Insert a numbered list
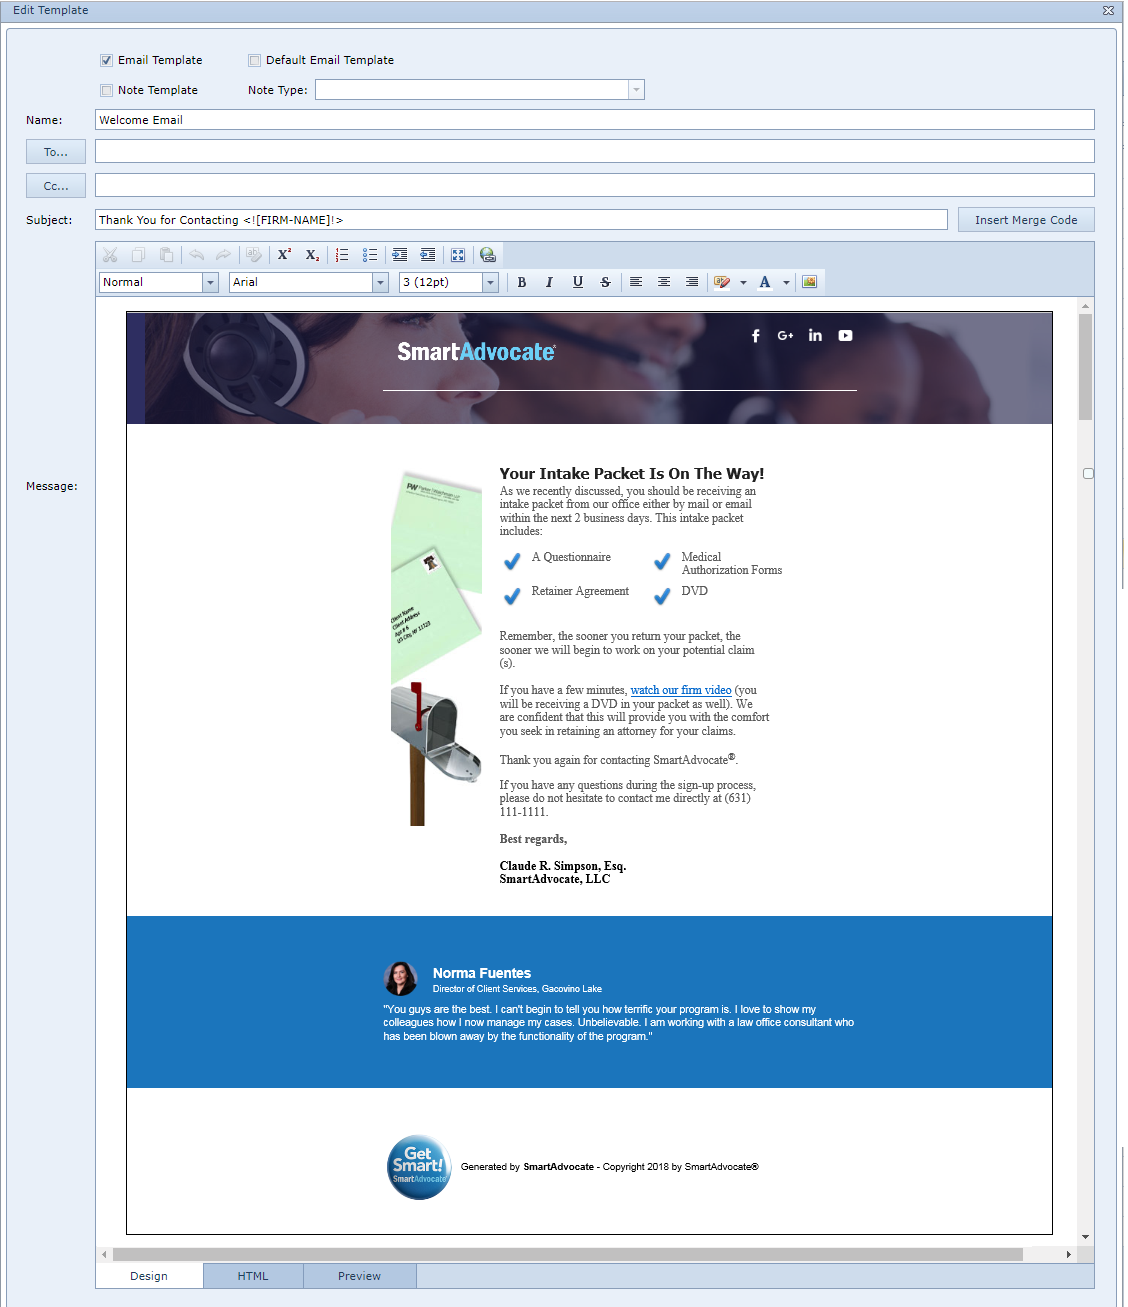 click(342, 255)
